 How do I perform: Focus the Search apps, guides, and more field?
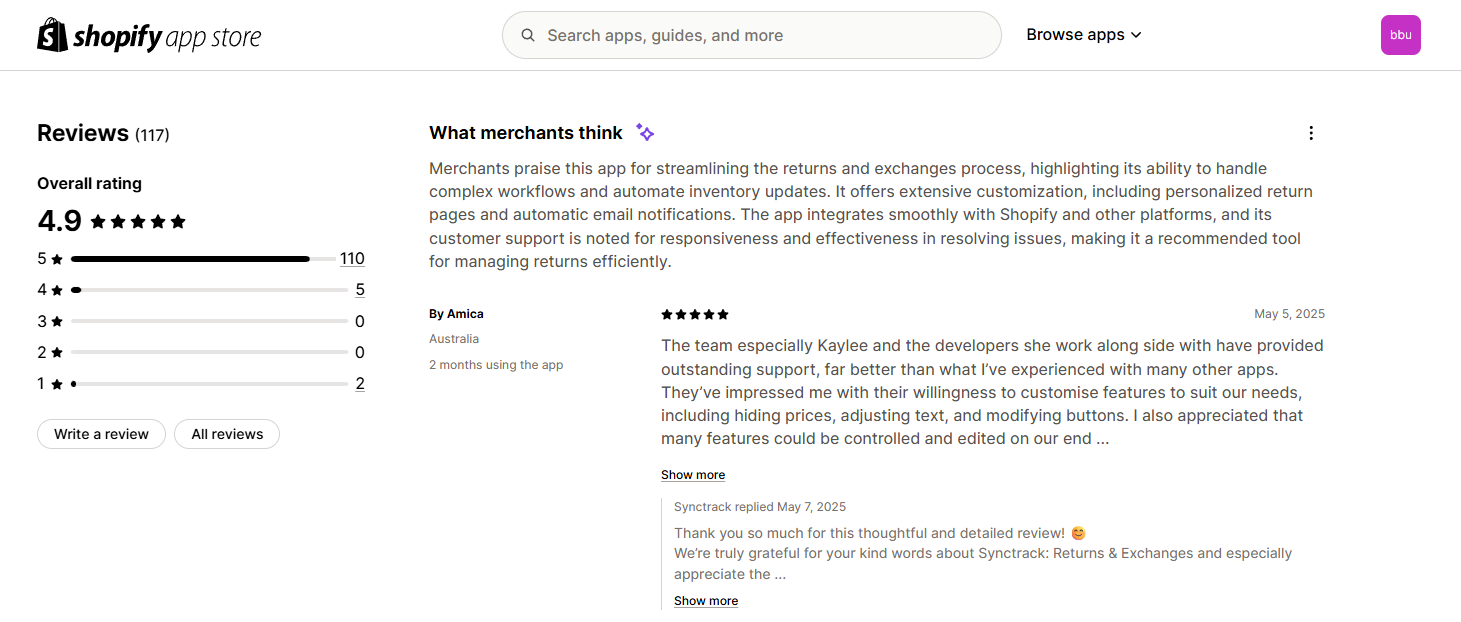[x=751, y=35]
